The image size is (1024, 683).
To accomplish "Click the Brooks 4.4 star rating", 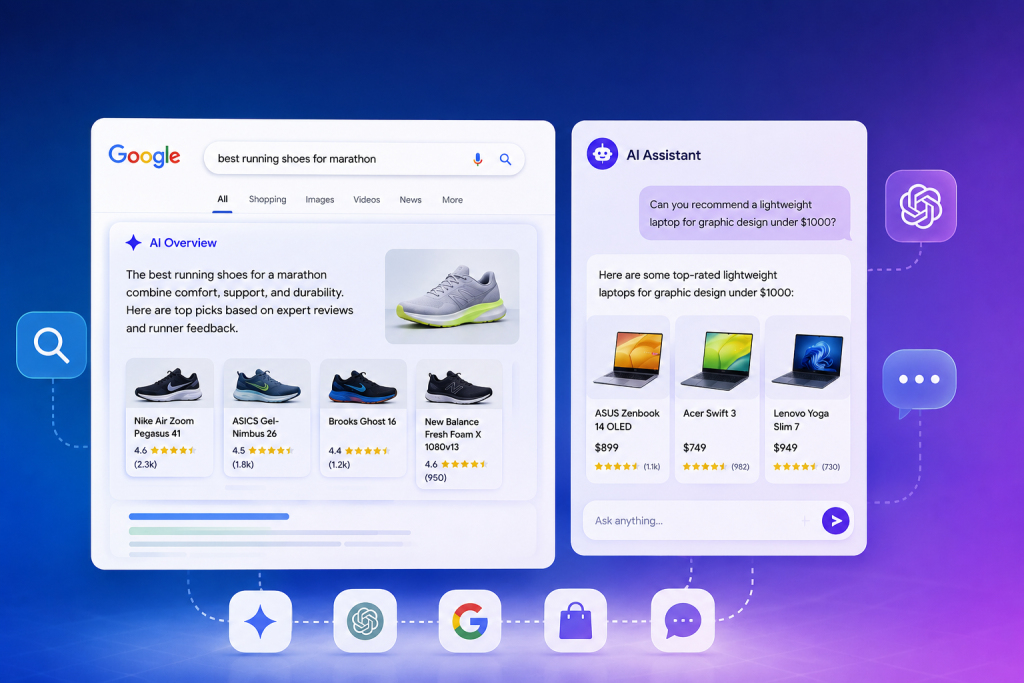I will tap(359, 451).
